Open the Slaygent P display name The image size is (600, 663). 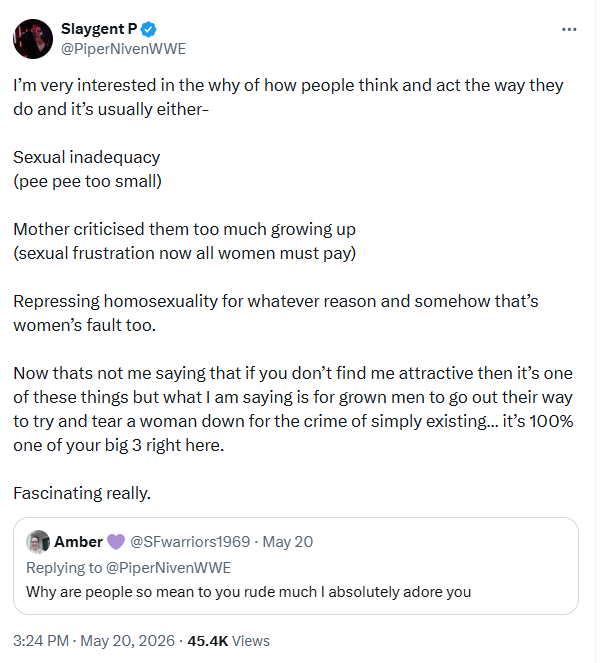[x=99, y=29]
